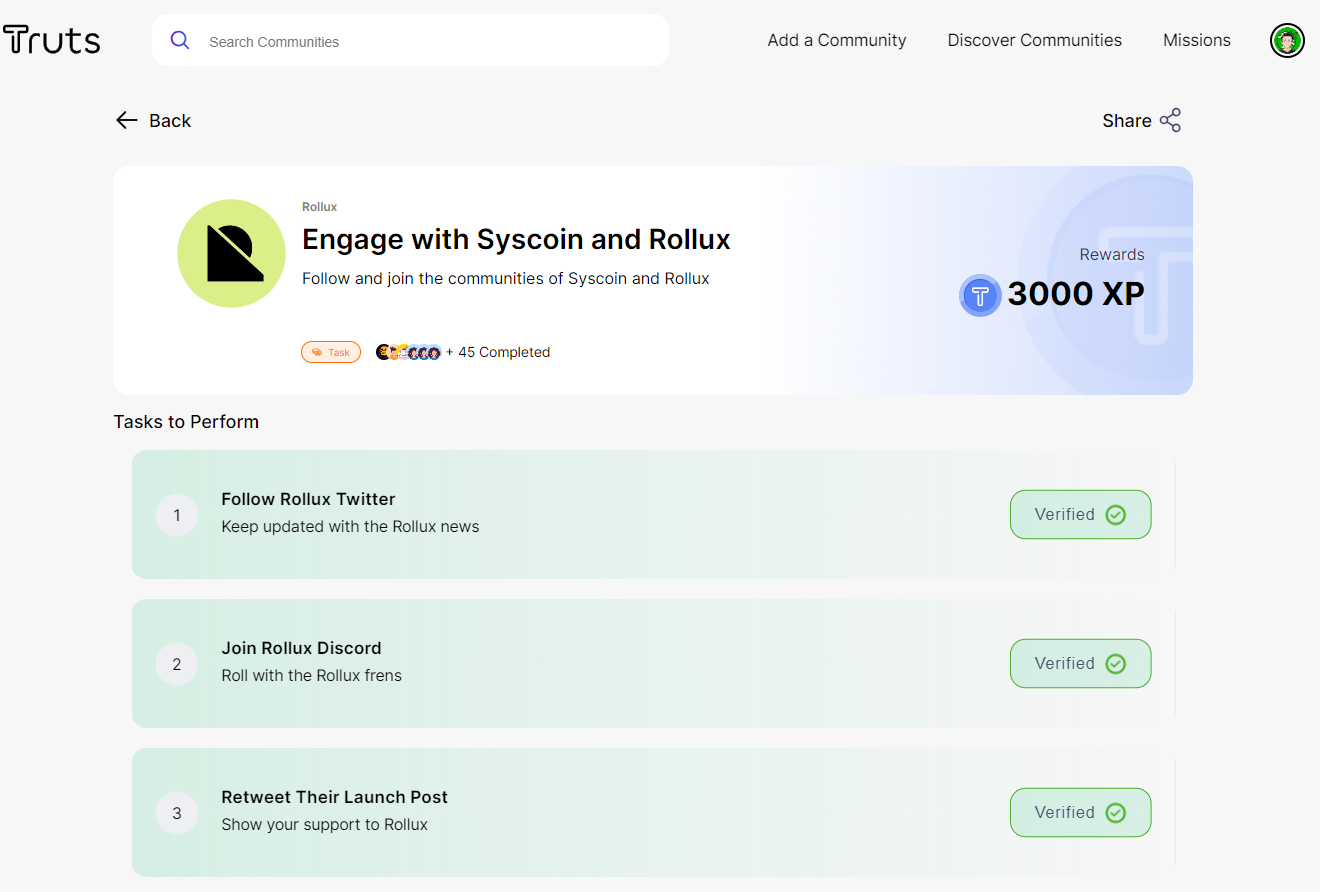Click the stacked participant avatars
This screenshot has height=892, width=1320.
[409, 352]
